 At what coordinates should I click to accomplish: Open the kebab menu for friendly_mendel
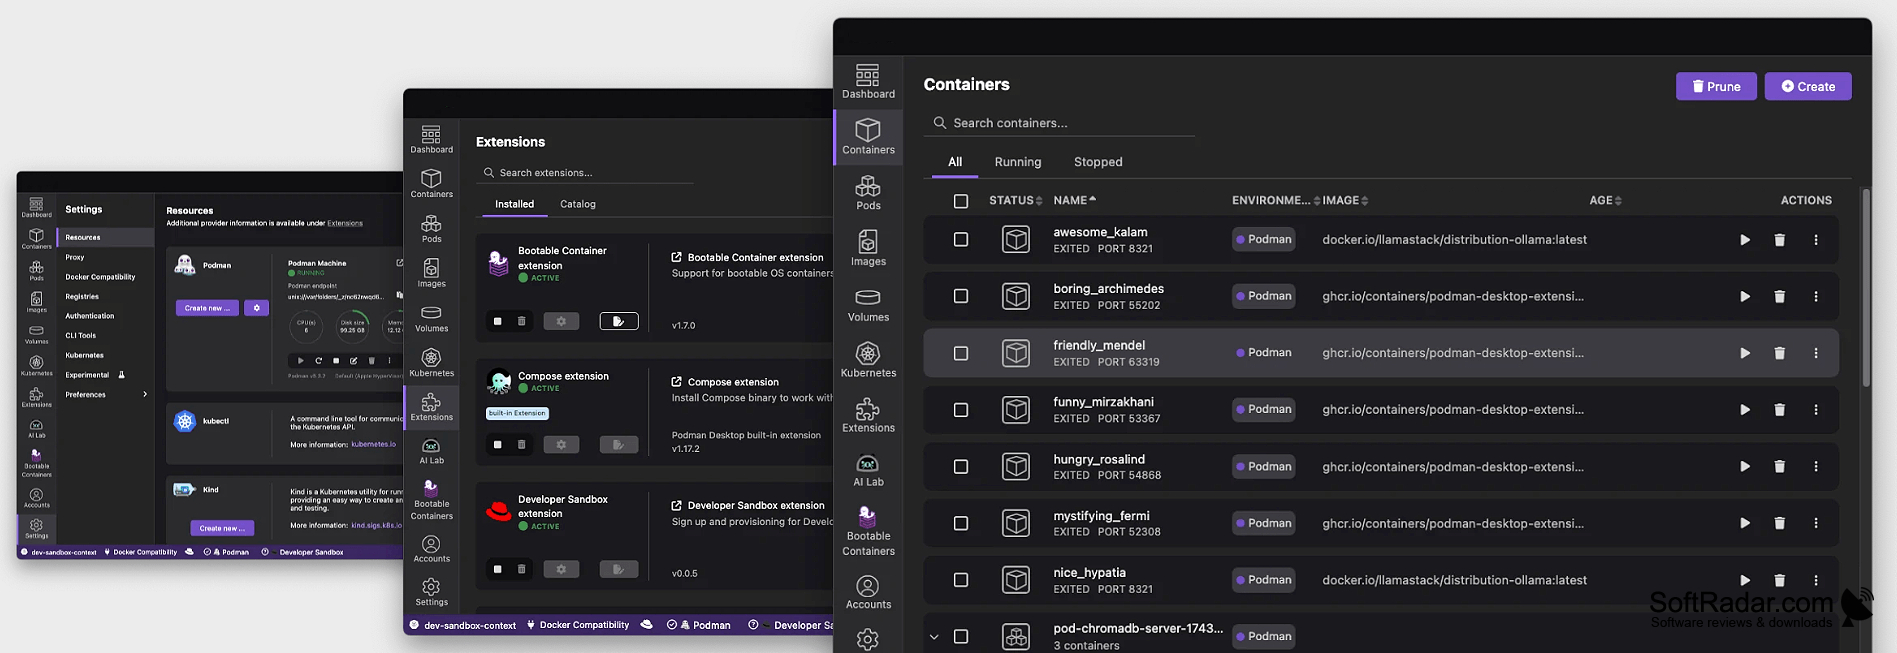pos(1816,353)
